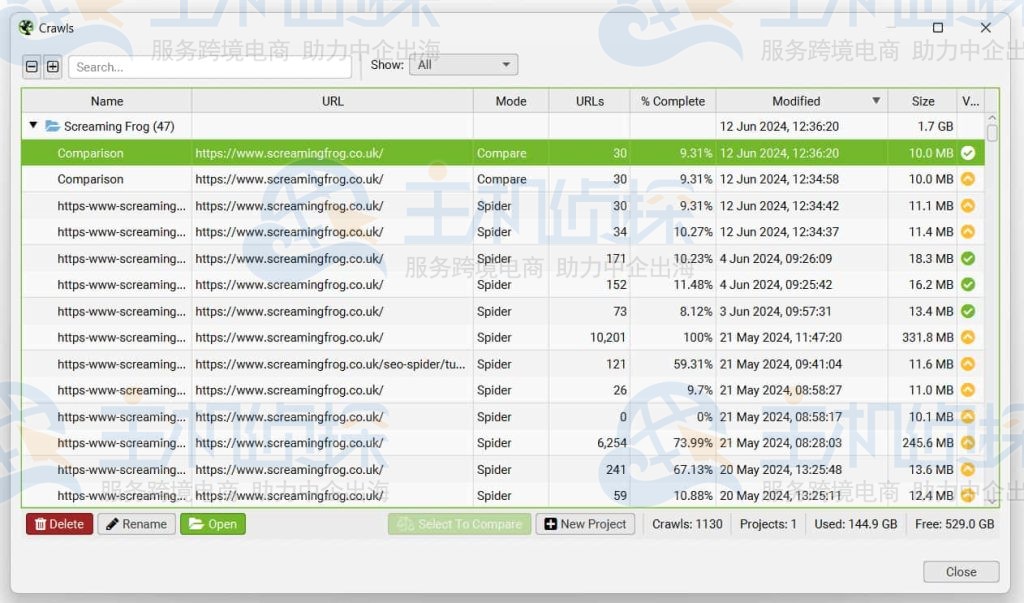Click into the Search crawls field
Image resolution: width=1024 pixels, height=603 pixels.
point(210,67)
